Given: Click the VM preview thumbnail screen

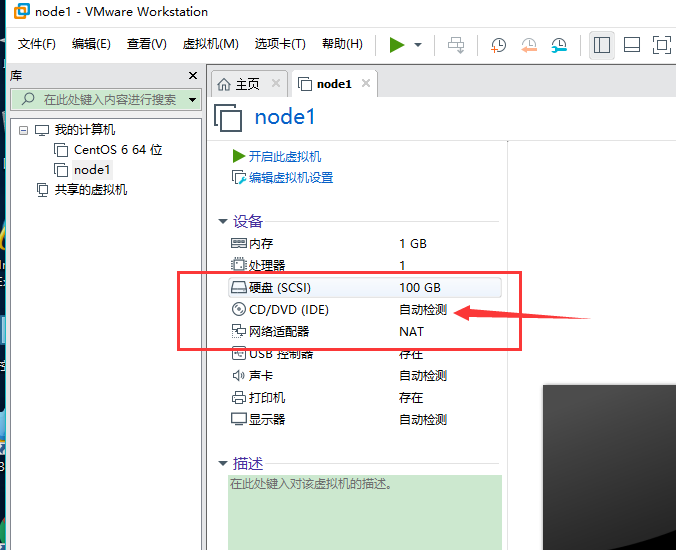Looking at the screenshot, I should click(609, 467).
